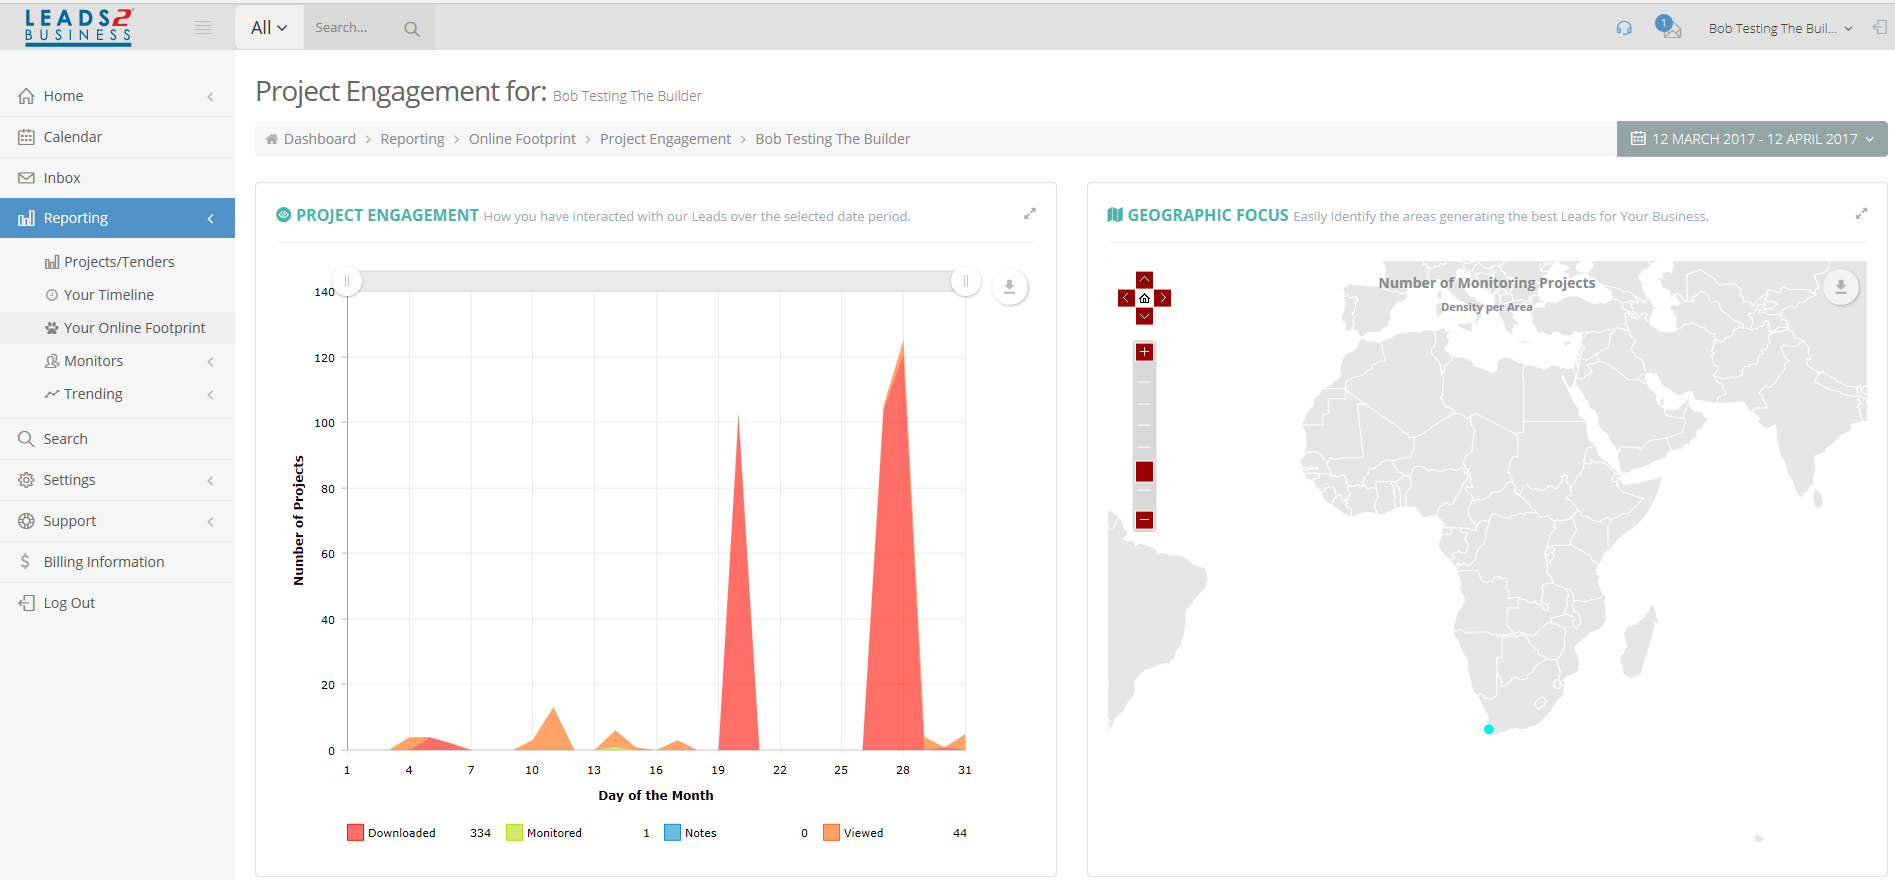Image resolution: width=1895 pixels, height=880 pixels.
Task: Download the geographic map image
Action: click(1840, 287)
